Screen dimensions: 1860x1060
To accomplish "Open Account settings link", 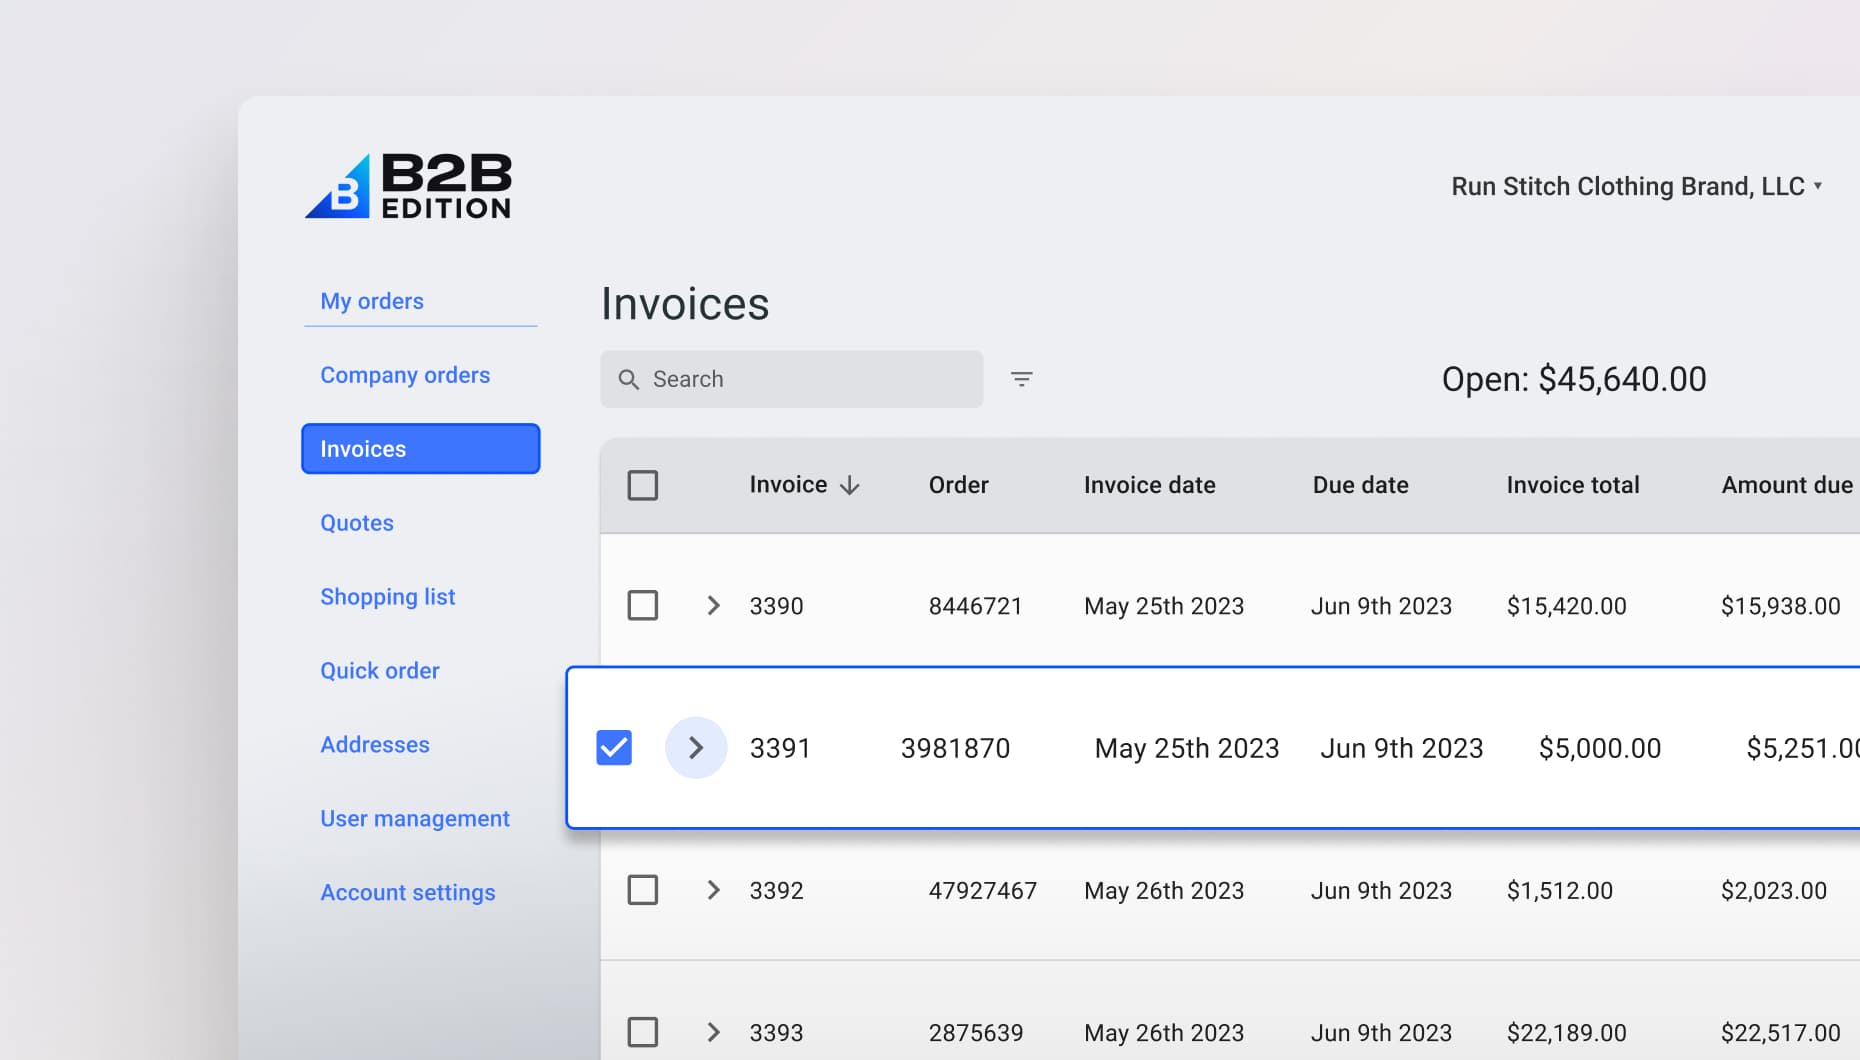I will [407, 892].
